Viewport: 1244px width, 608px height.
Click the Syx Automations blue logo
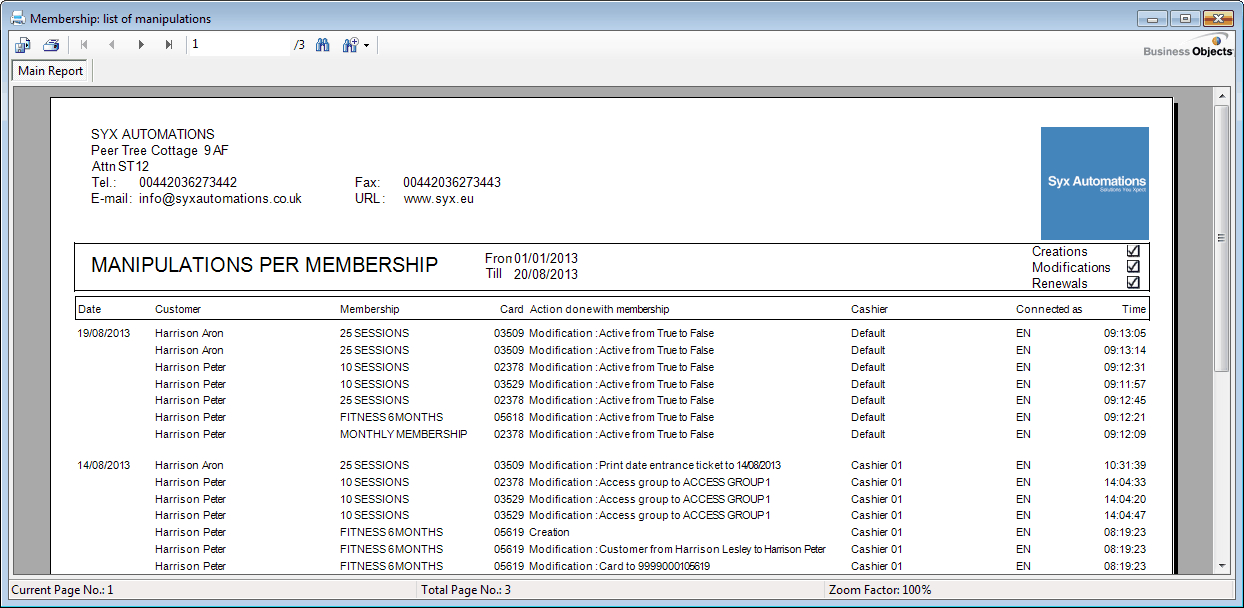(x=1094, y=183)
